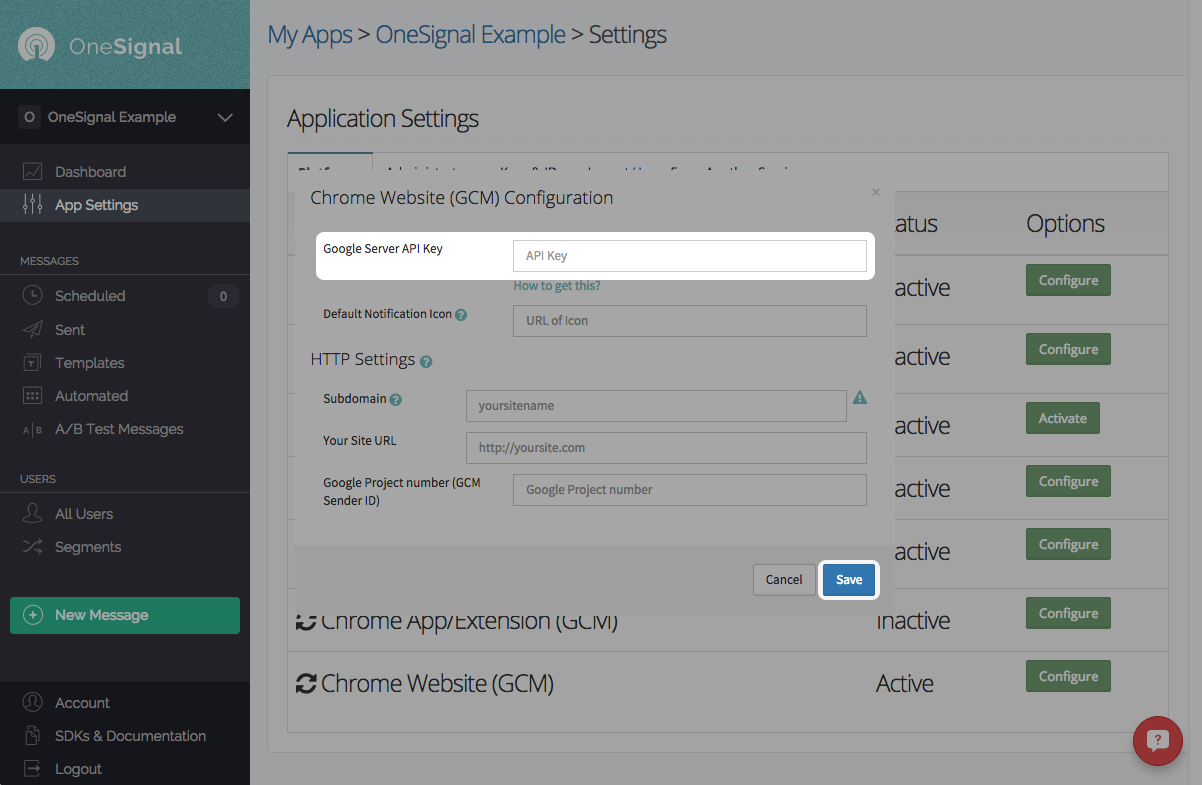Go to Templates in the sidebar
The width and height of the screenshot is (1202, 785).
[x=89, y=363]
